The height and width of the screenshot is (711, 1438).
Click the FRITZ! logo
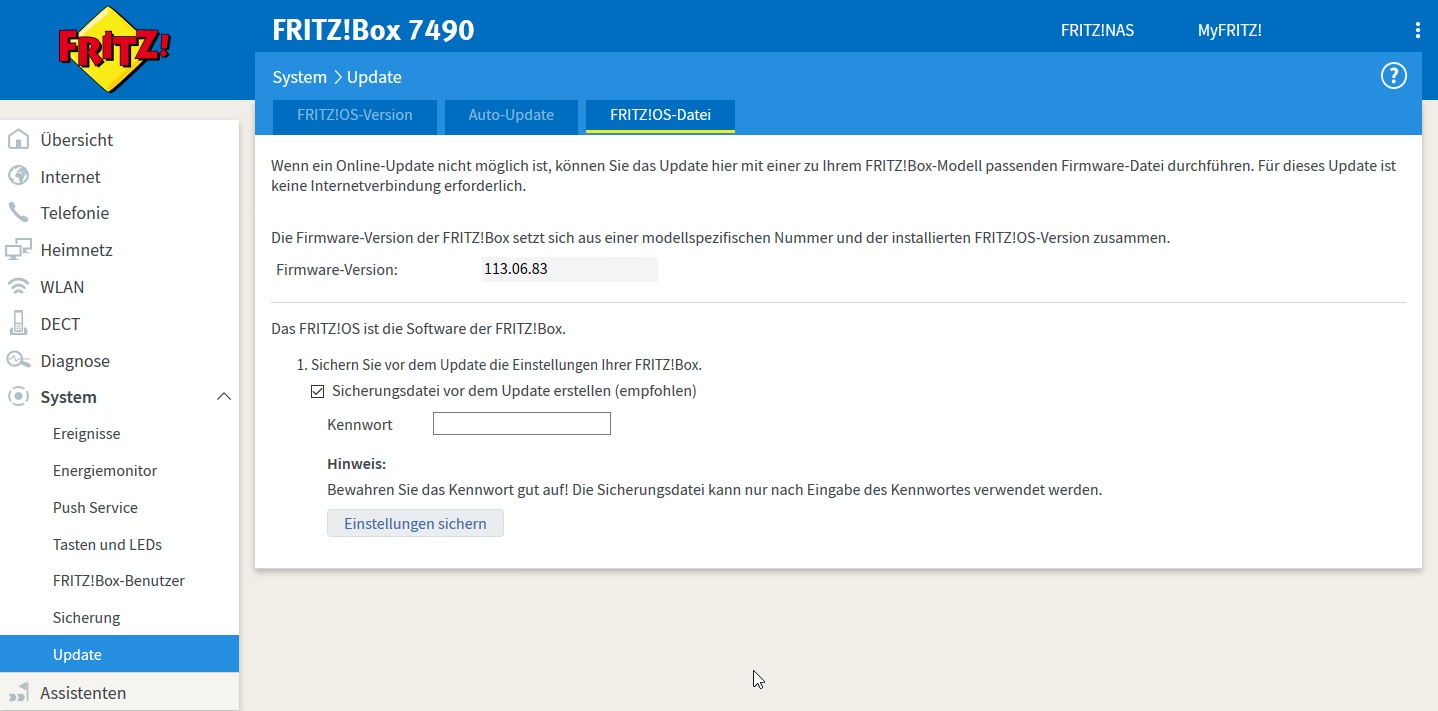[114, 49]
